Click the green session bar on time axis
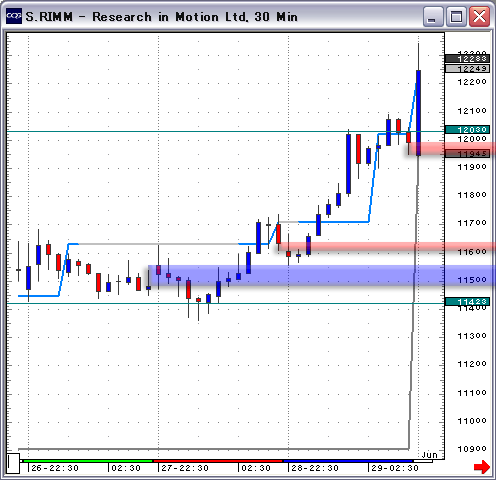496x480 pixels. pyautogui.click(x=87, y=461)
